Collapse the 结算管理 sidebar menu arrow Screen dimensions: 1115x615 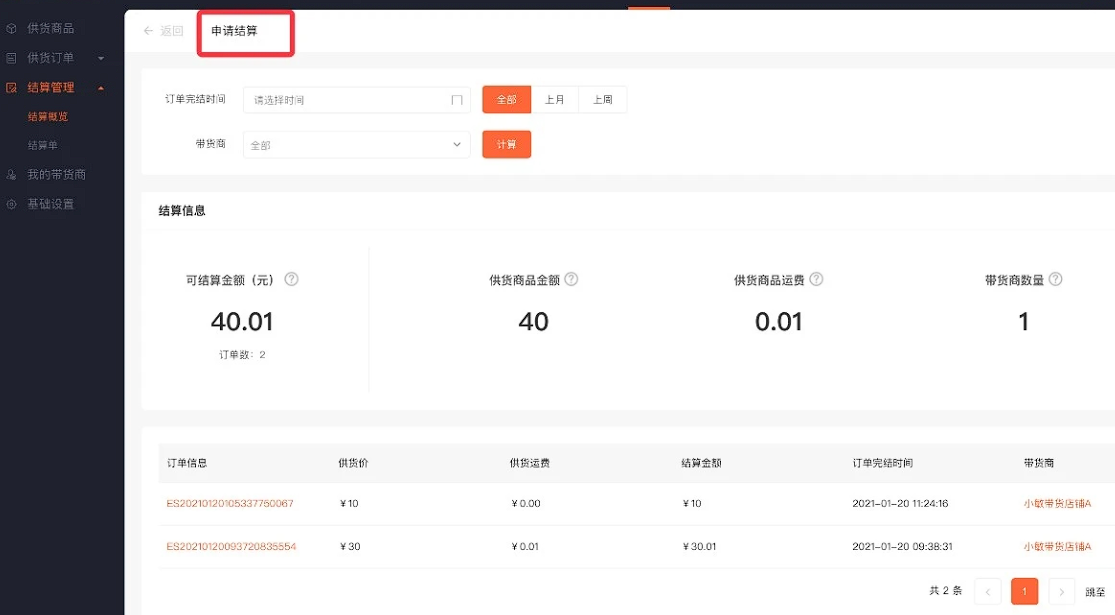click(x=101, y=88)
